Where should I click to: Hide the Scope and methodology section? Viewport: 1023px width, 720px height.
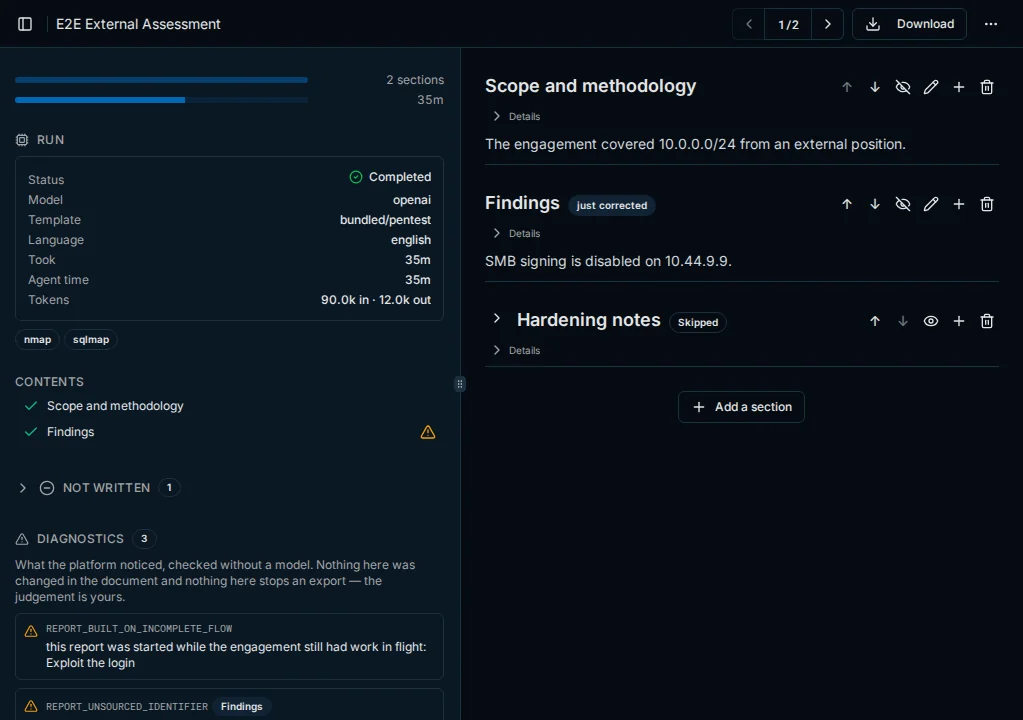click(903, 87)
